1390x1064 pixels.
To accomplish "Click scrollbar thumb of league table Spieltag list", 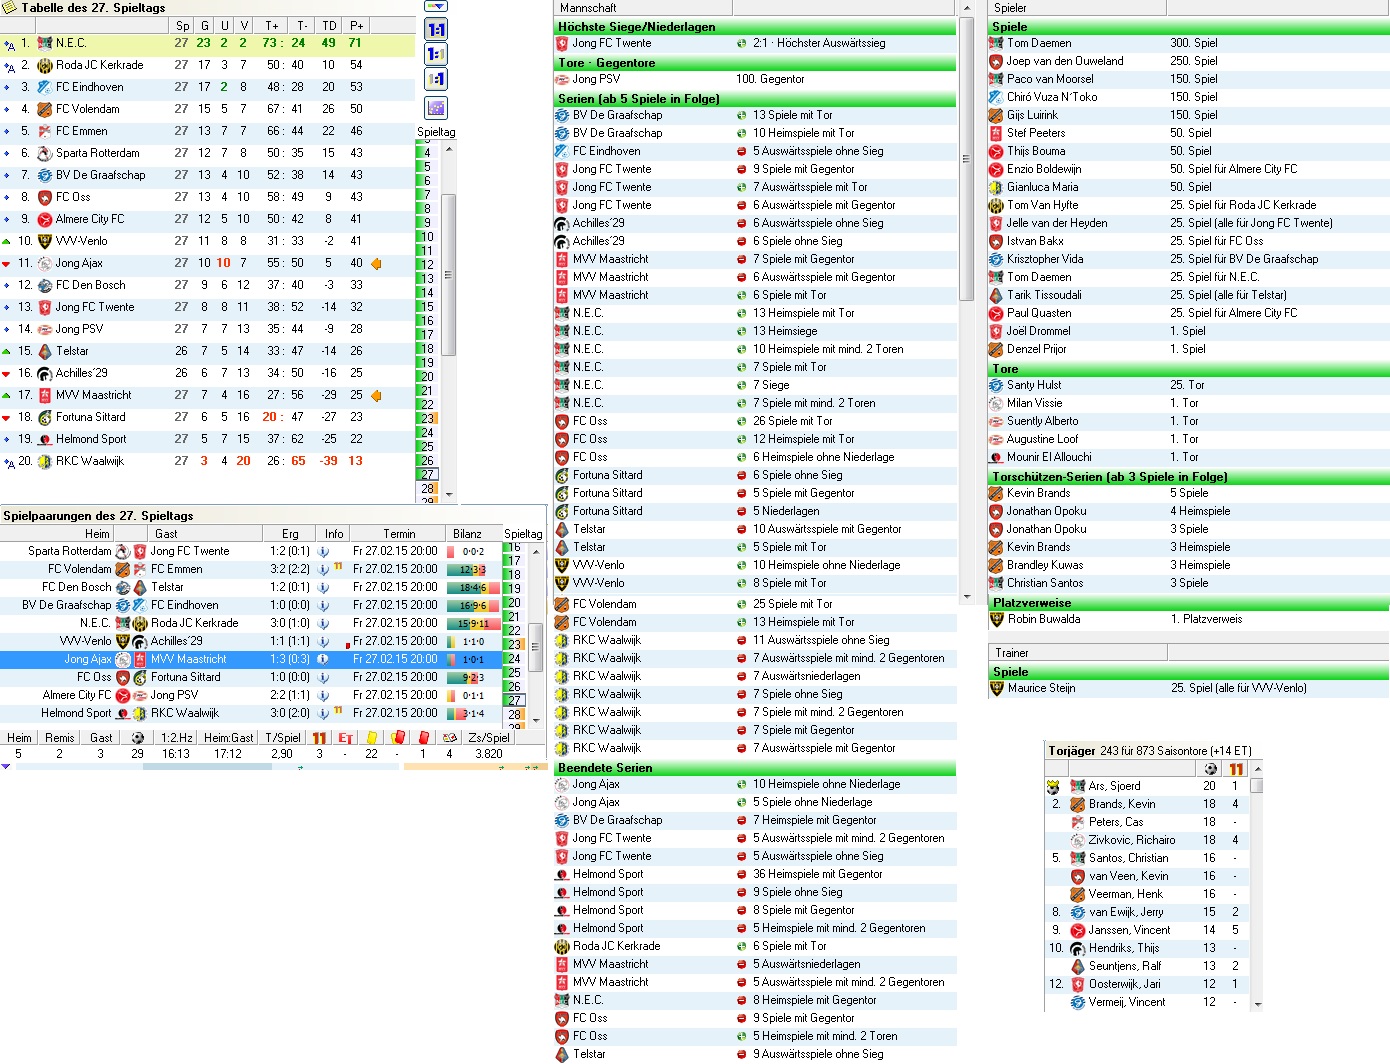I will tap(448, 275).
